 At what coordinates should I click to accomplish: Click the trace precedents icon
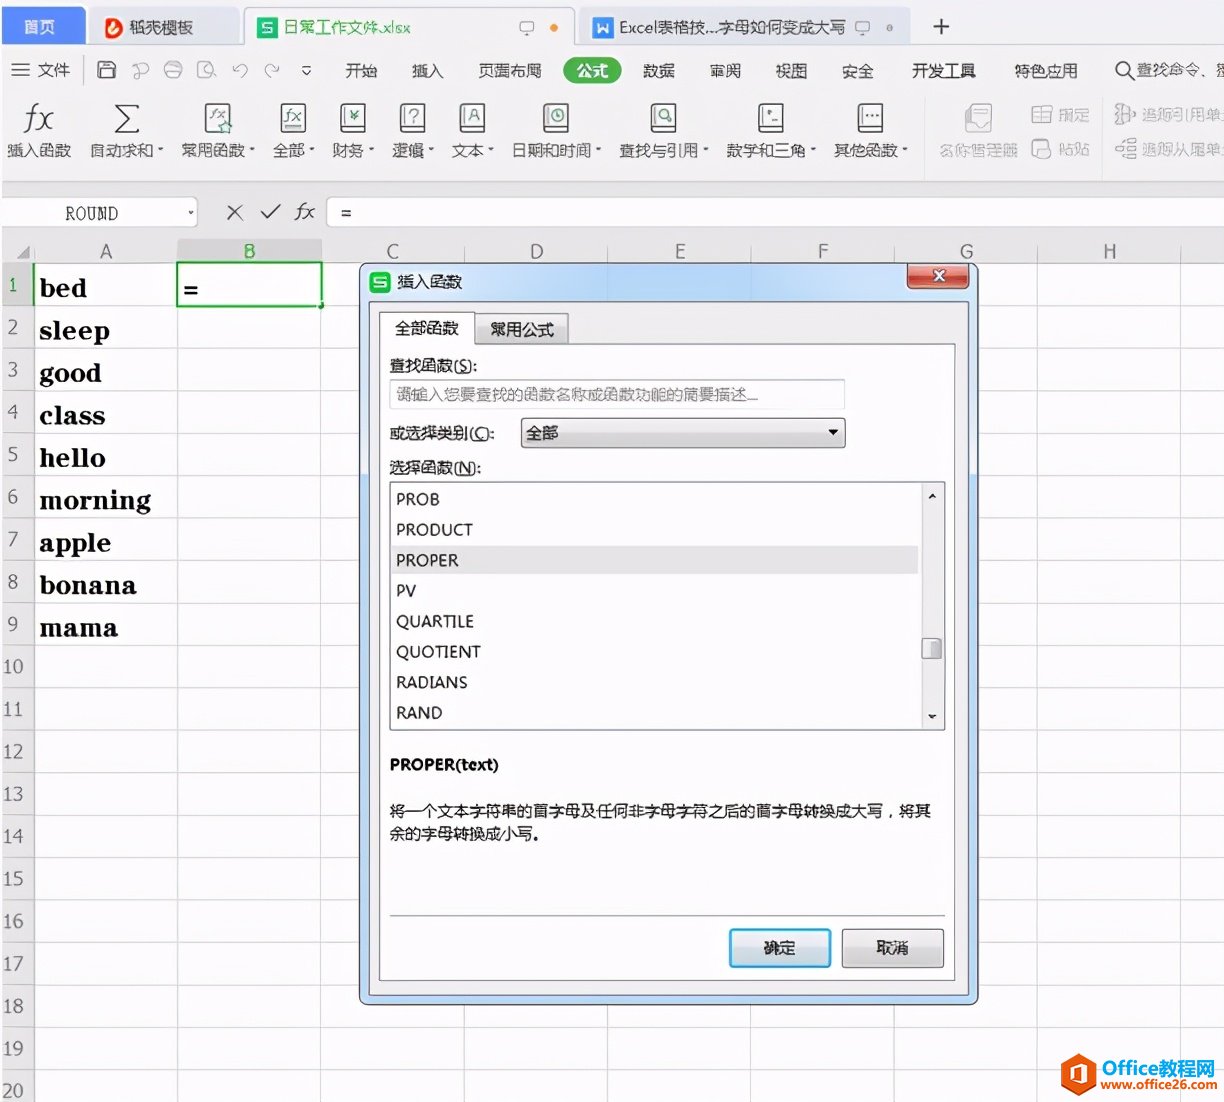coord(1125,114)
